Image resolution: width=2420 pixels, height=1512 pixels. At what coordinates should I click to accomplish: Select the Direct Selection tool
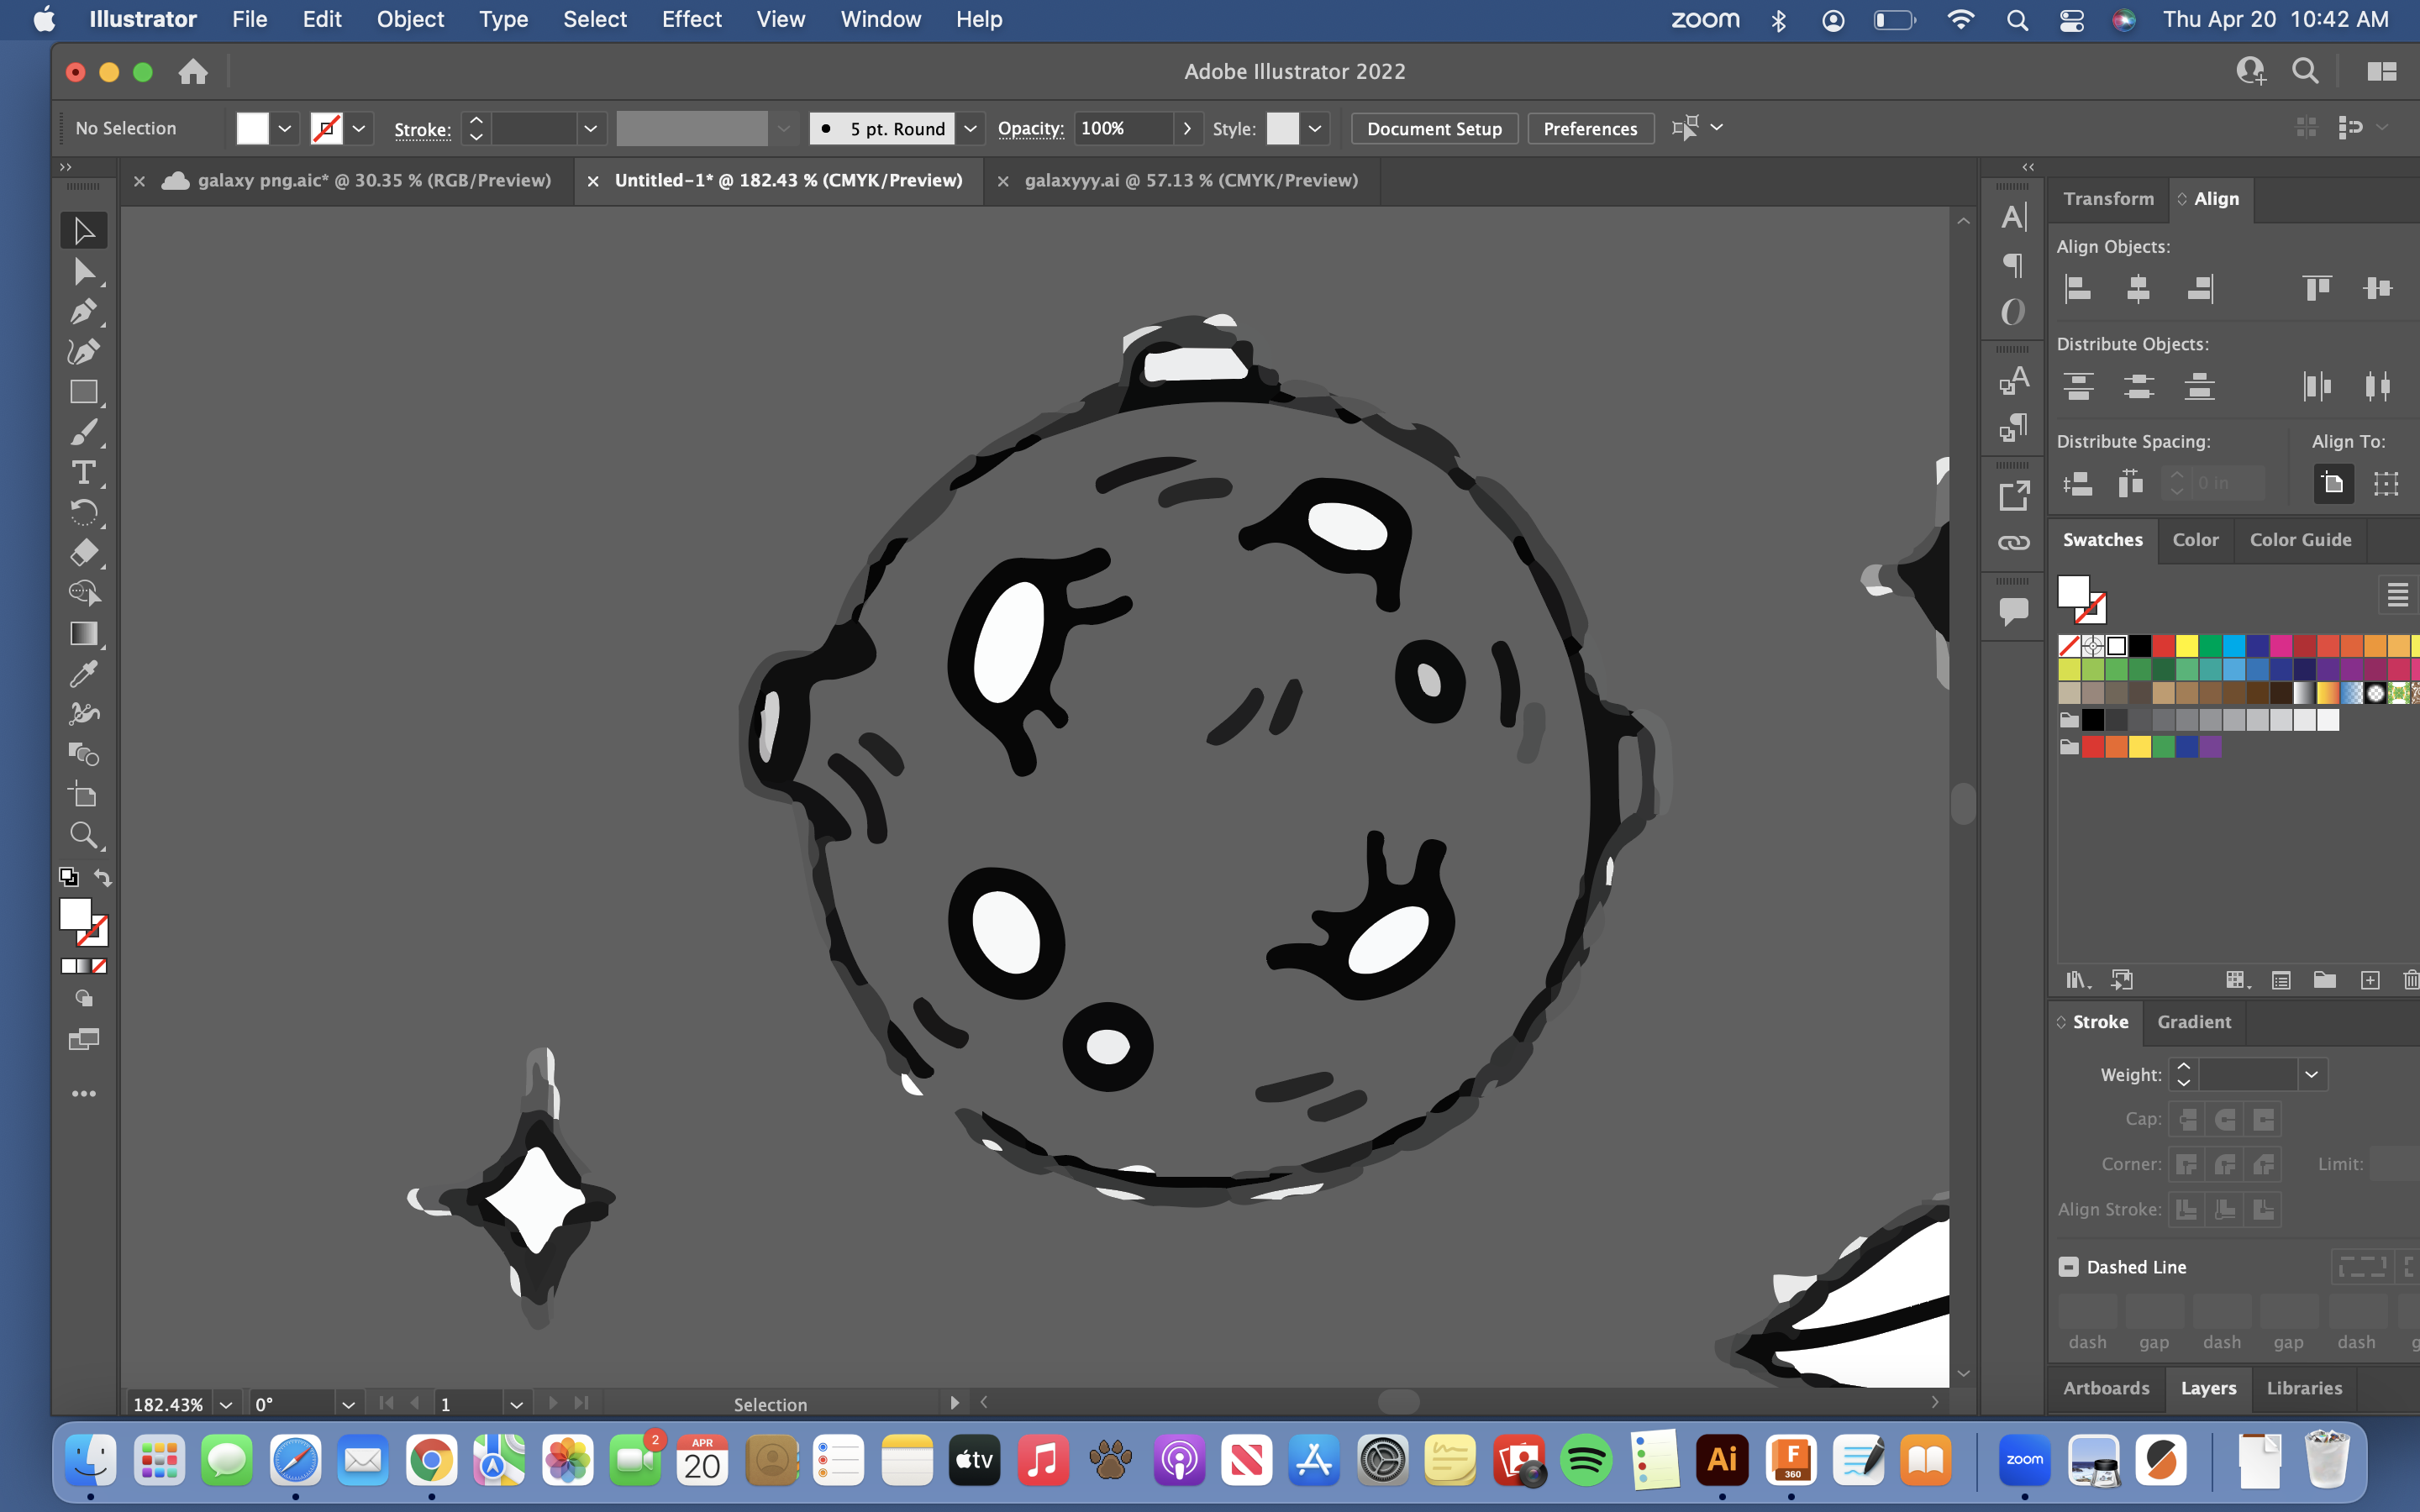[84, 271]
